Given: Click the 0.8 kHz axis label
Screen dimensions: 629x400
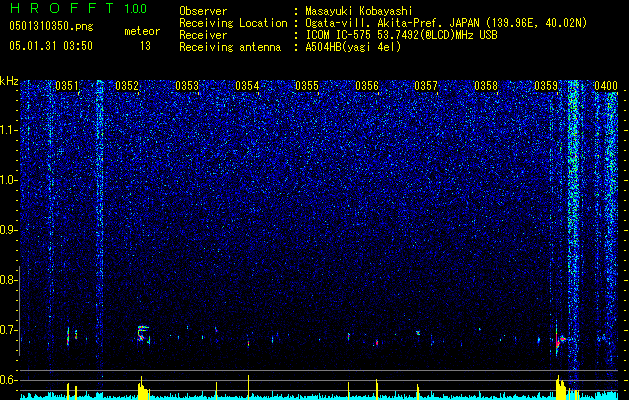Looking at the screenshot, I should click(x=7, y=280).
